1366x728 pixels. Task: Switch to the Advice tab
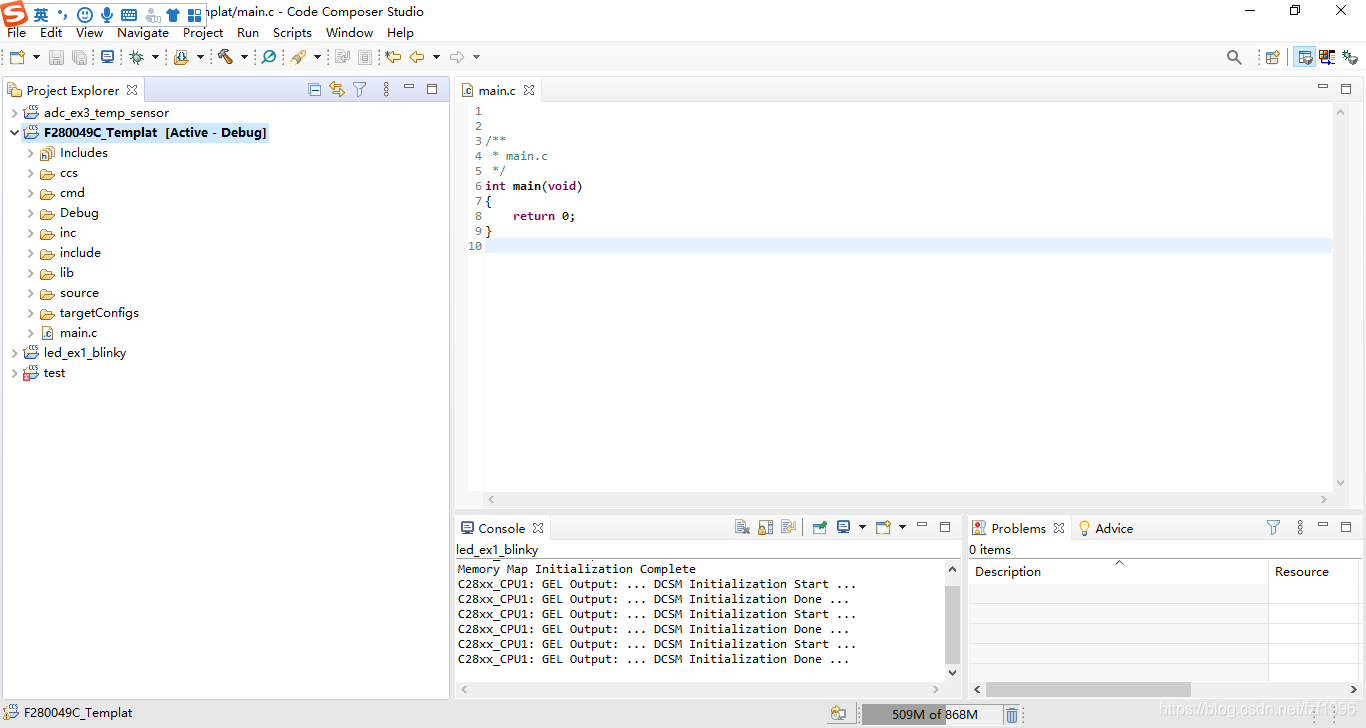coord(1105,528)
